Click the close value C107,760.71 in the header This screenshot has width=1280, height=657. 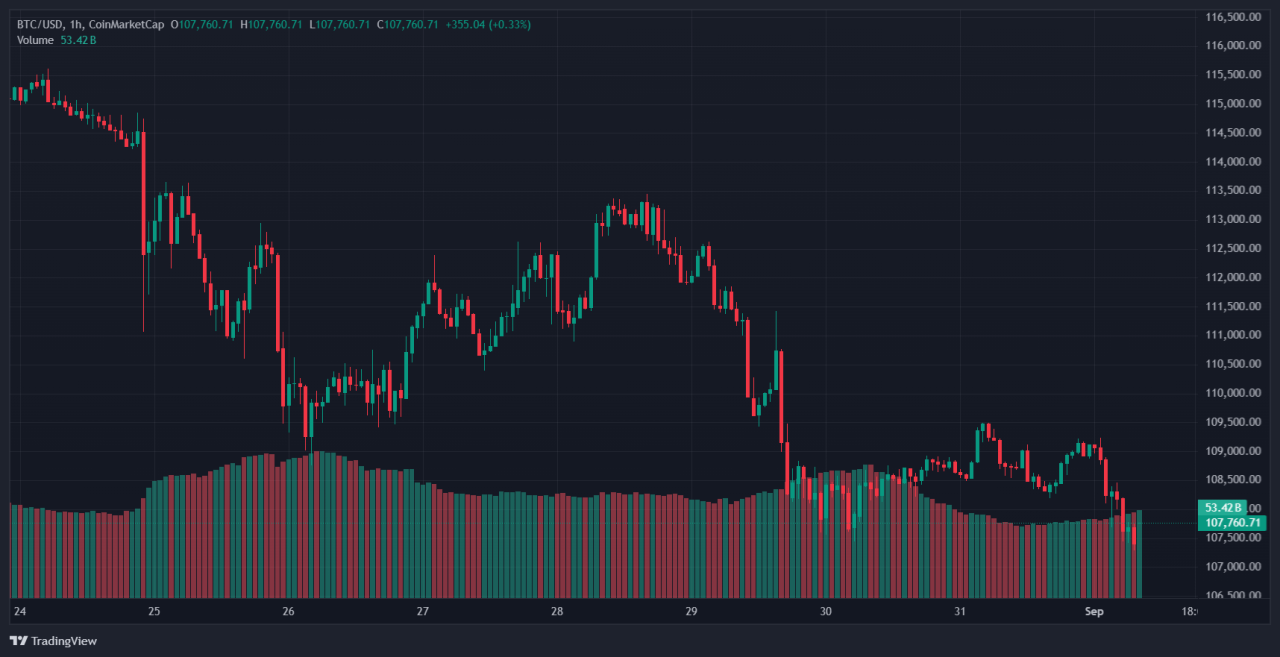[x=407, y=24]
